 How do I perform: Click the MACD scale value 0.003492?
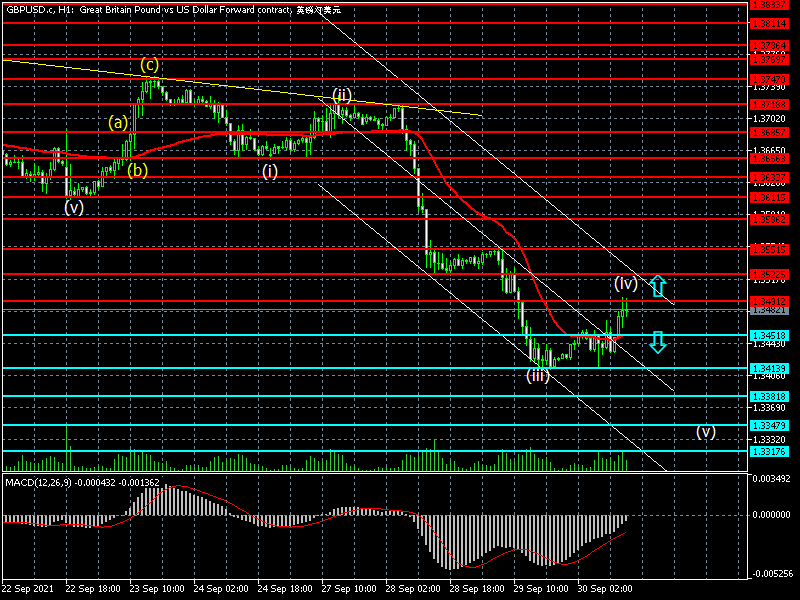pyautogui.click(x=771, y=479)
